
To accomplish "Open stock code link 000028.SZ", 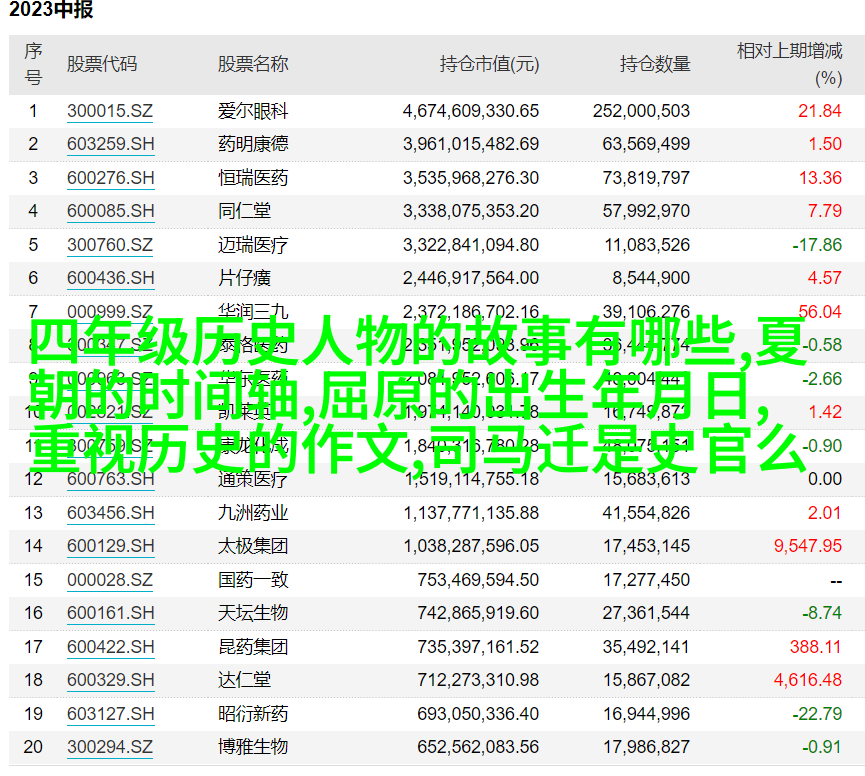I will pyautogui.click(x=110, y=580).
